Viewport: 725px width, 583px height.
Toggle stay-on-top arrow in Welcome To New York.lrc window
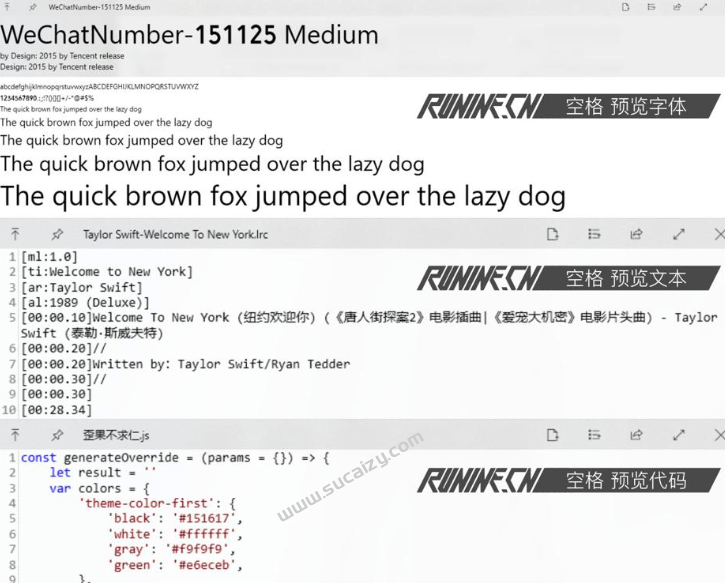pyautogui.click(x=15, y=234)
